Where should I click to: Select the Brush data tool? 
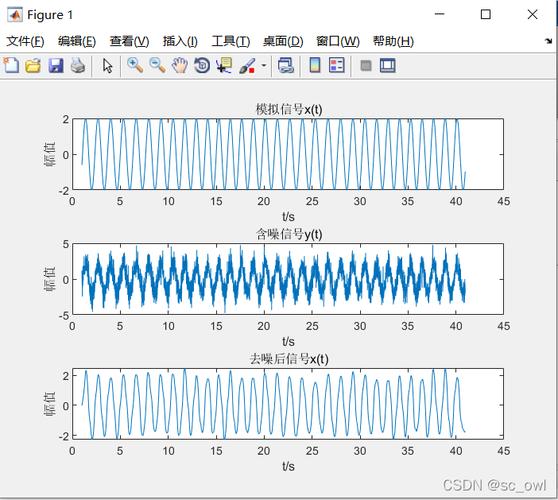coord(247,66)
